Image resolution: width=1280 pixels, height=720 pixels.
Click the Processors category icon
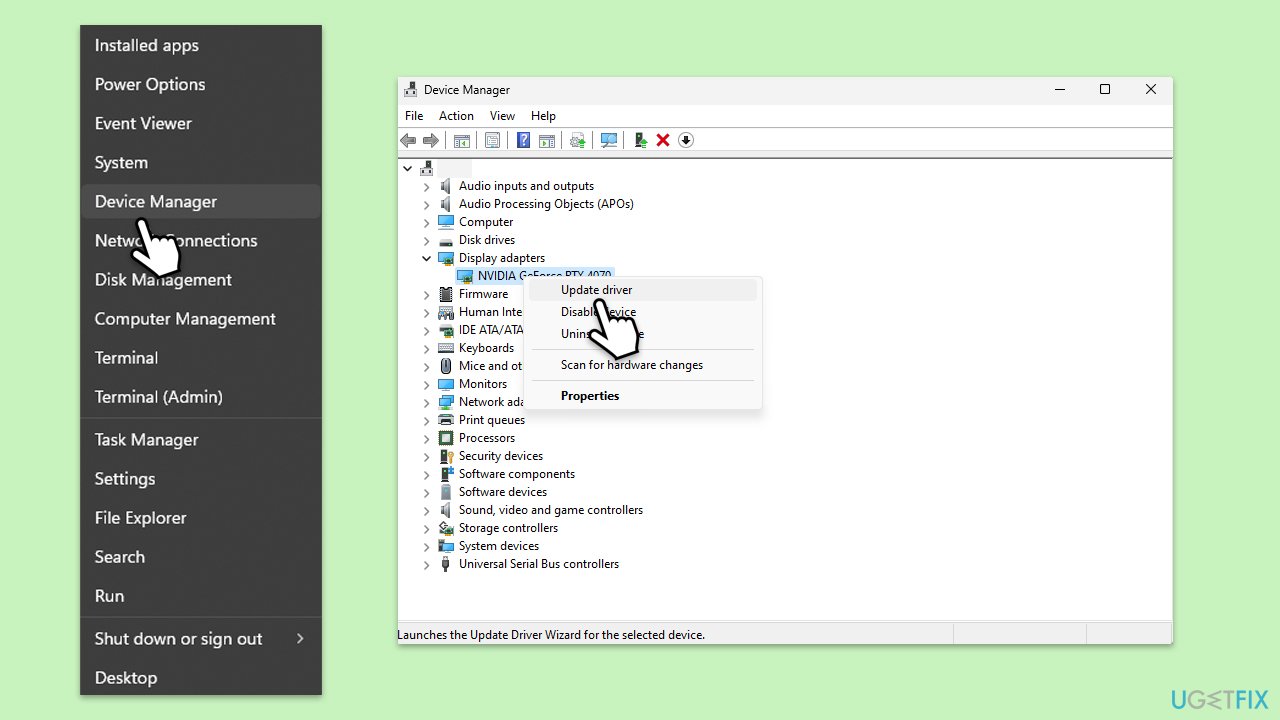pos(446,438)
